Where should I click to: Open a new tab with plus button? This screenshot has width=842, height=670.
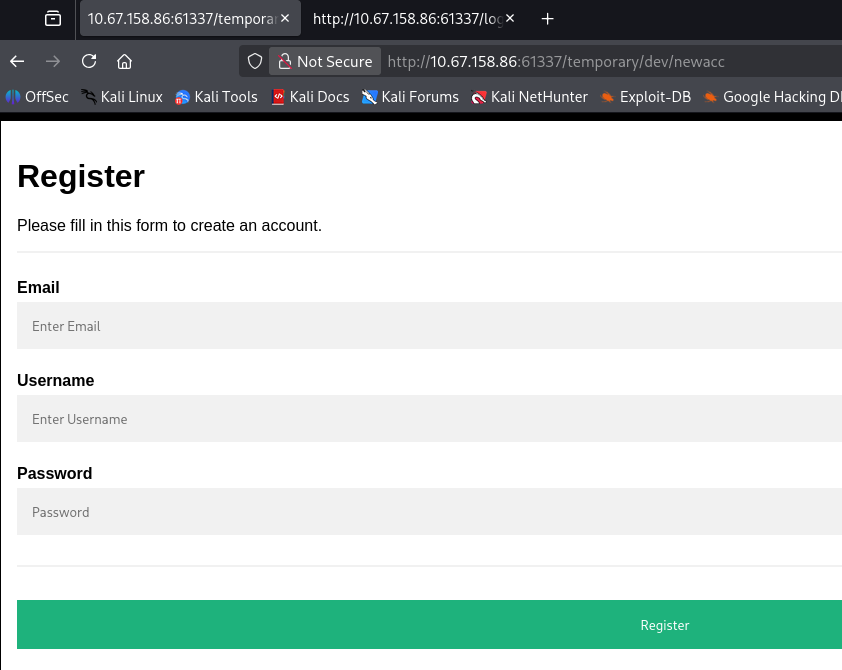coord(547,19)
